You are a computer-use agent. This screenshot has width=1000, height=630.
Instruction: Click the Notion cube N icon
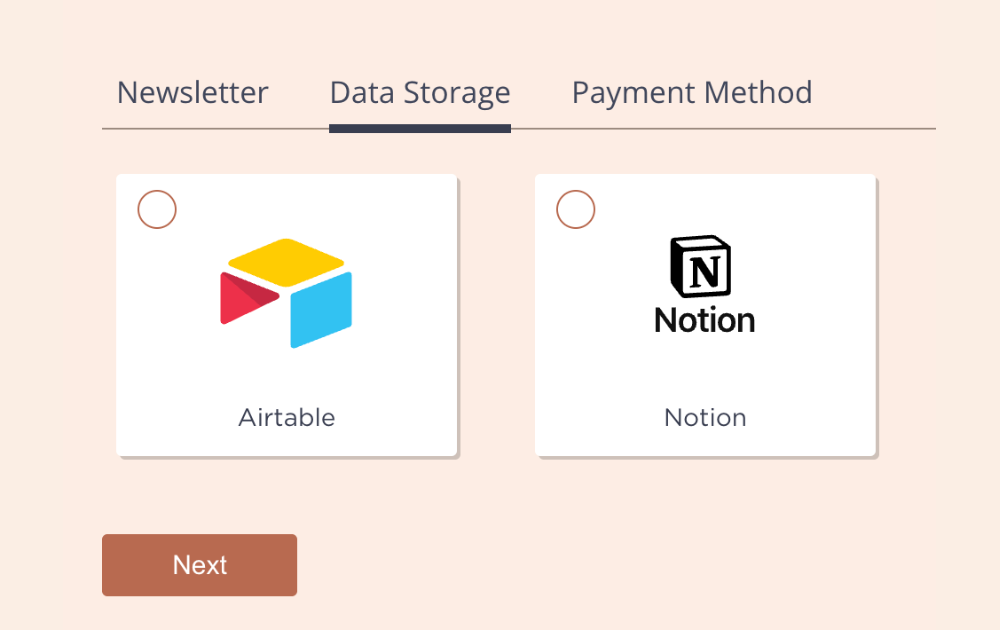700,267
